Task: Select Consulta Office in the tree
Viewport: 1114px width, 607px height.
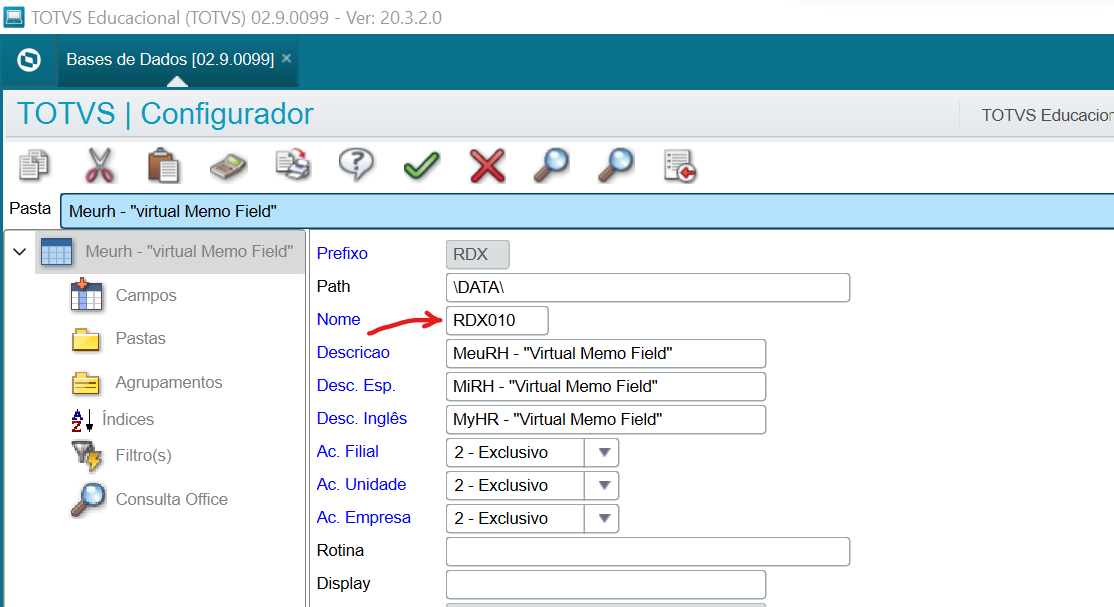Action: point(172,500)
